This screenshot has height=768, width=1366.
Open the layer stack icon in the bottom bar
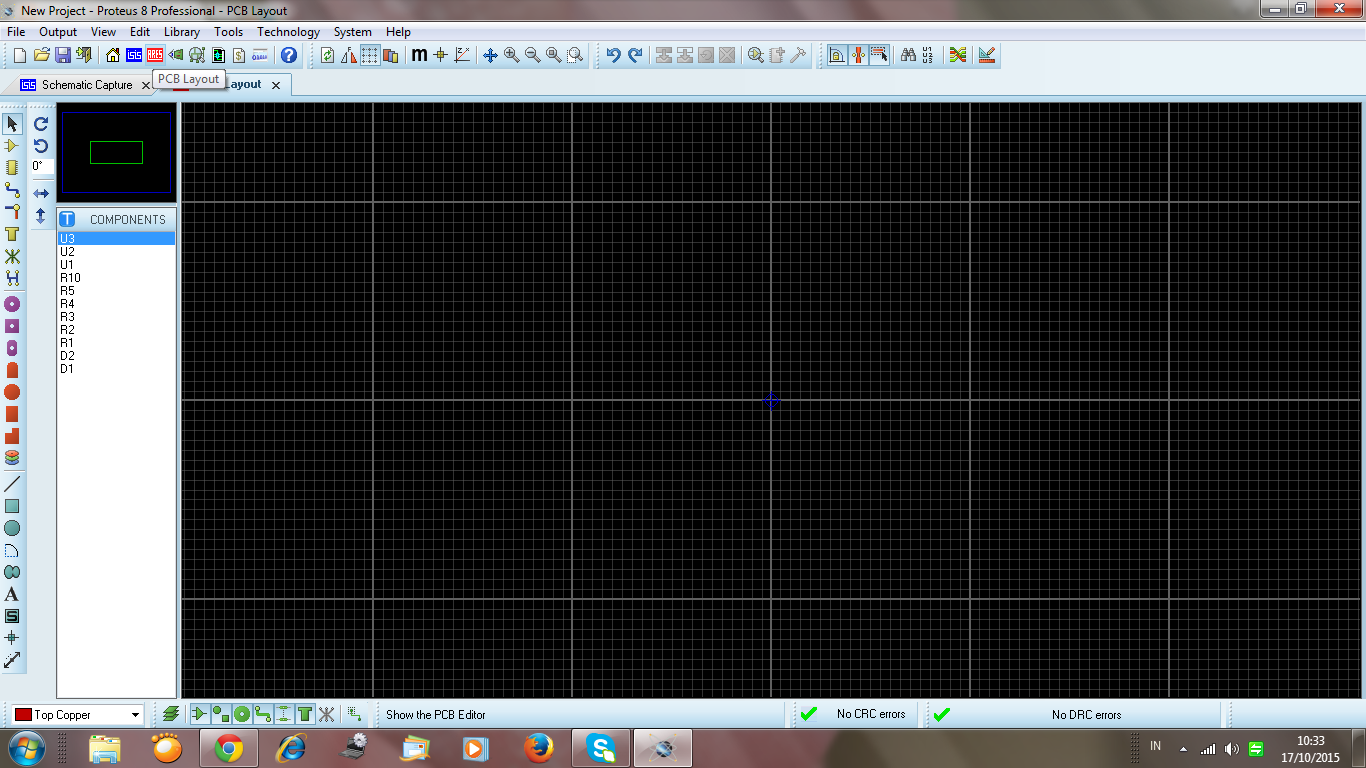[171, 714]
